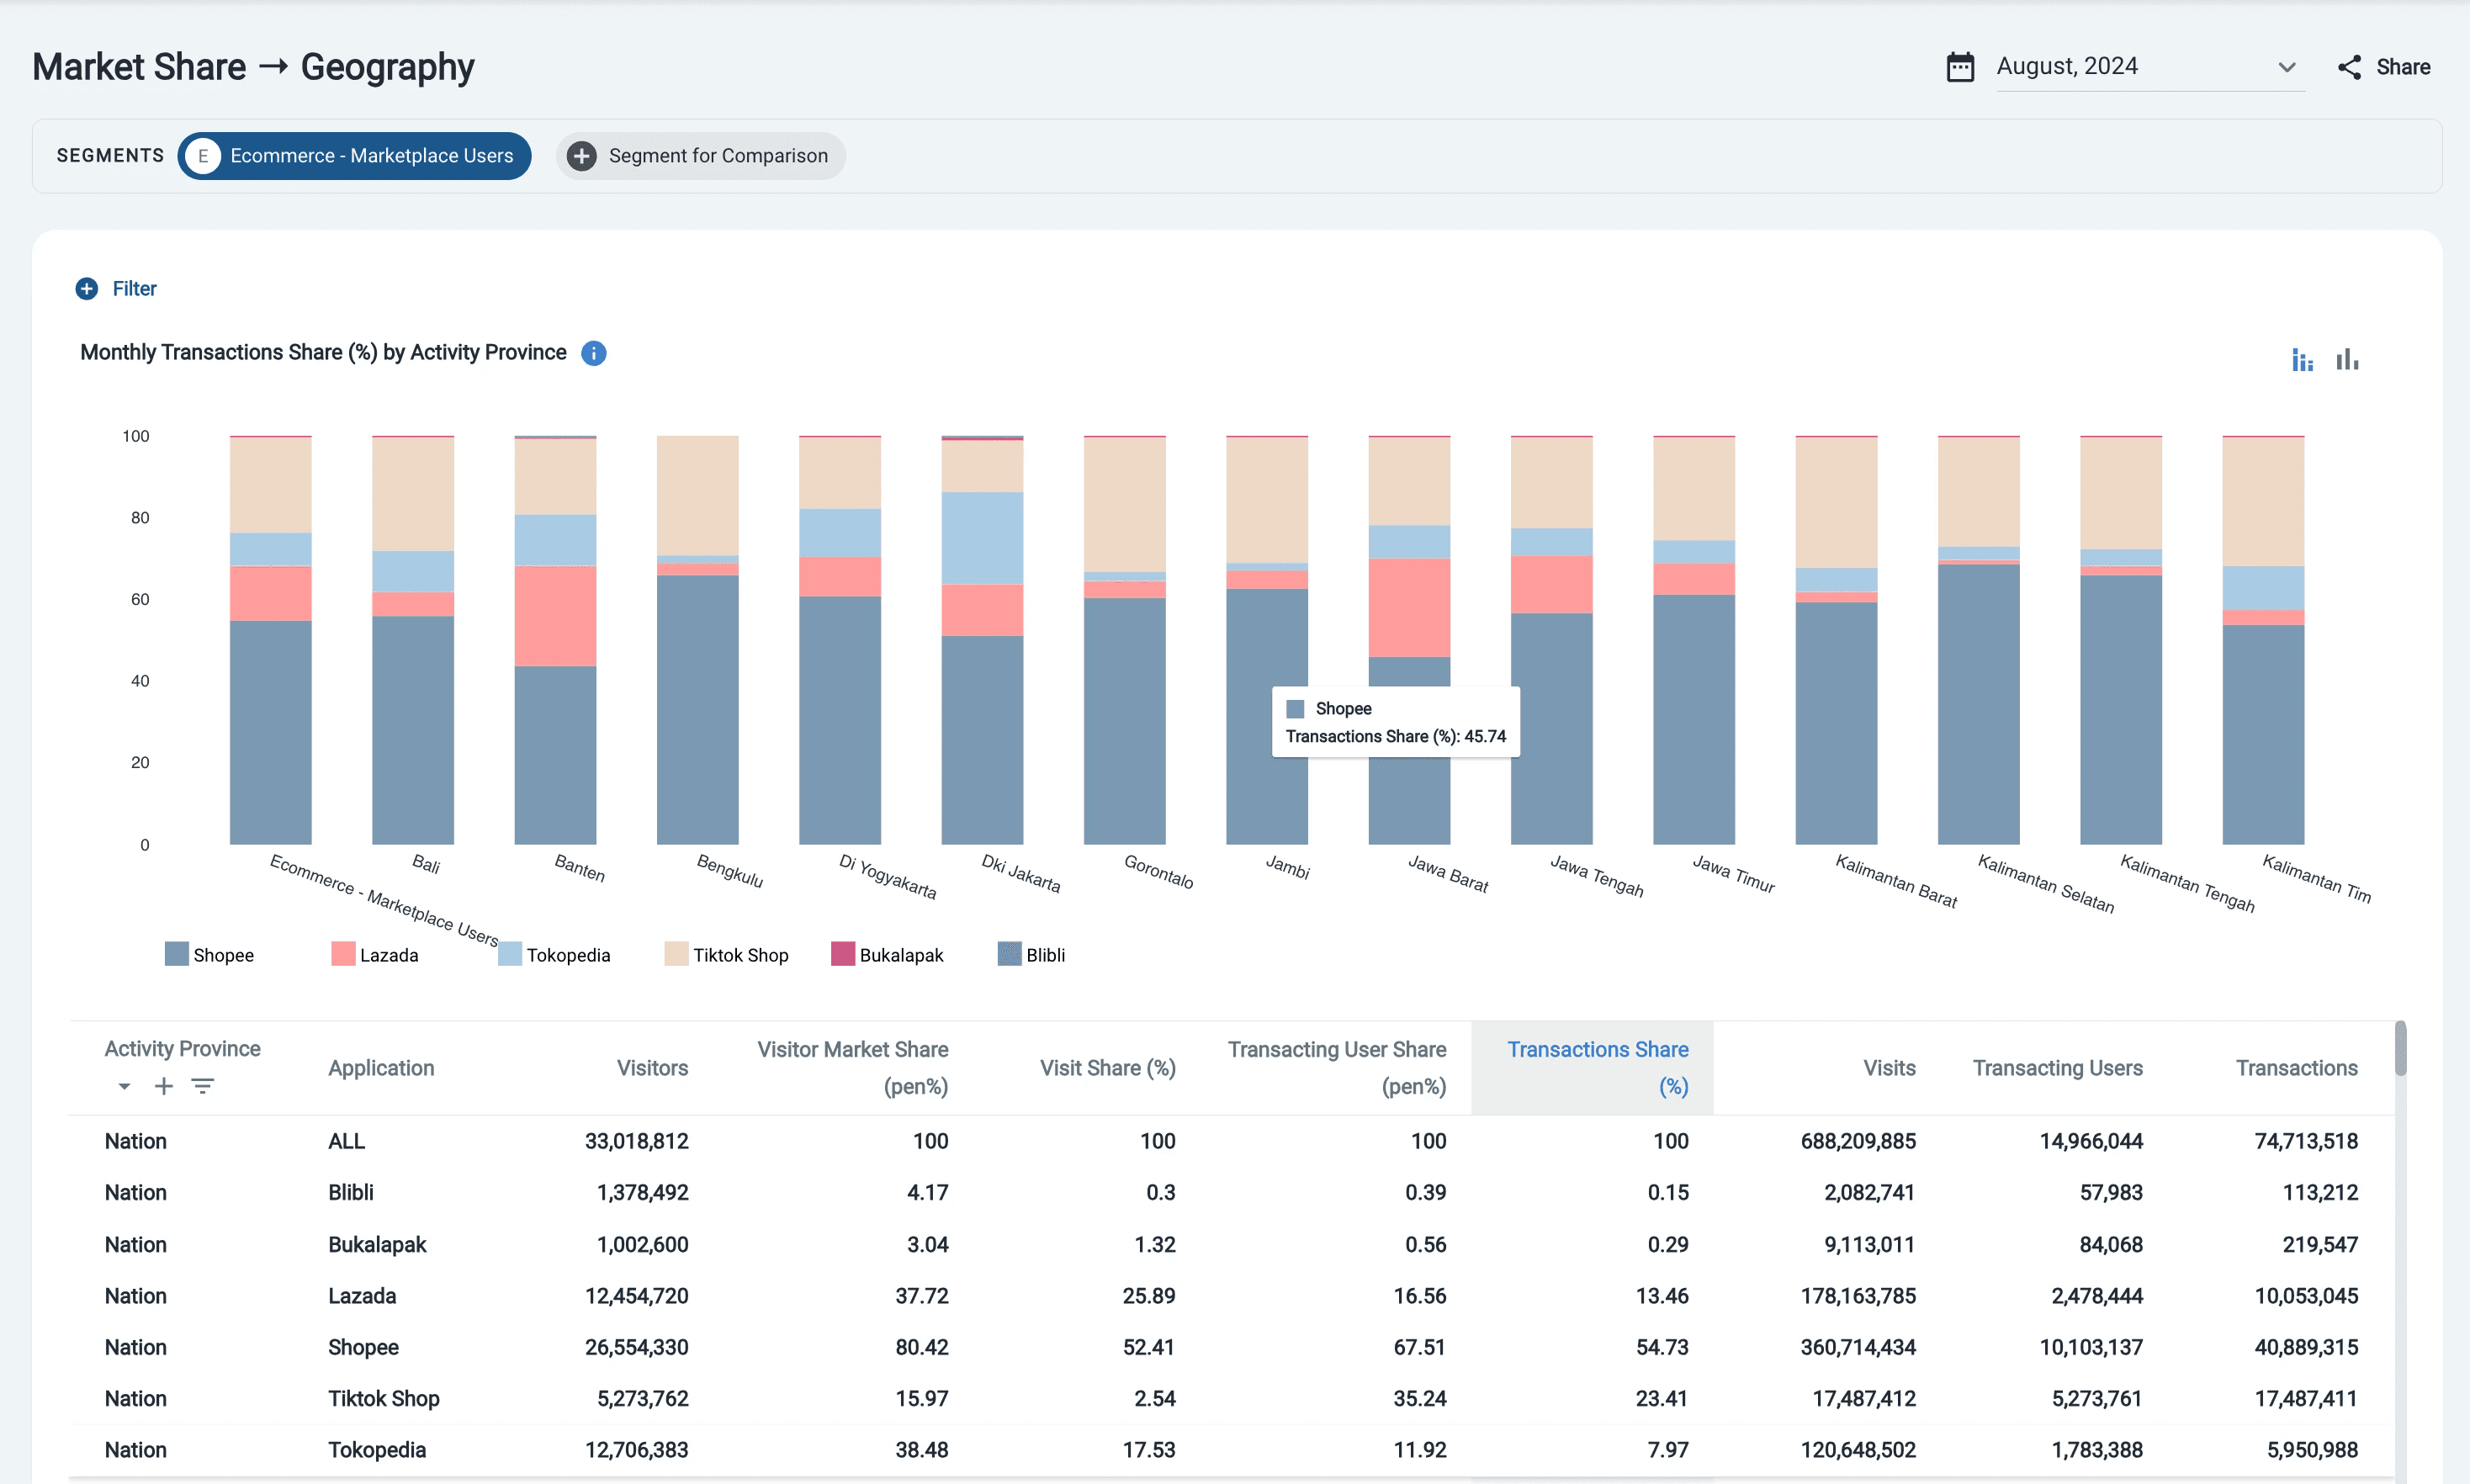Click the E badge on the segment chip
The image size is (2470, 1484).
[203, 156]
